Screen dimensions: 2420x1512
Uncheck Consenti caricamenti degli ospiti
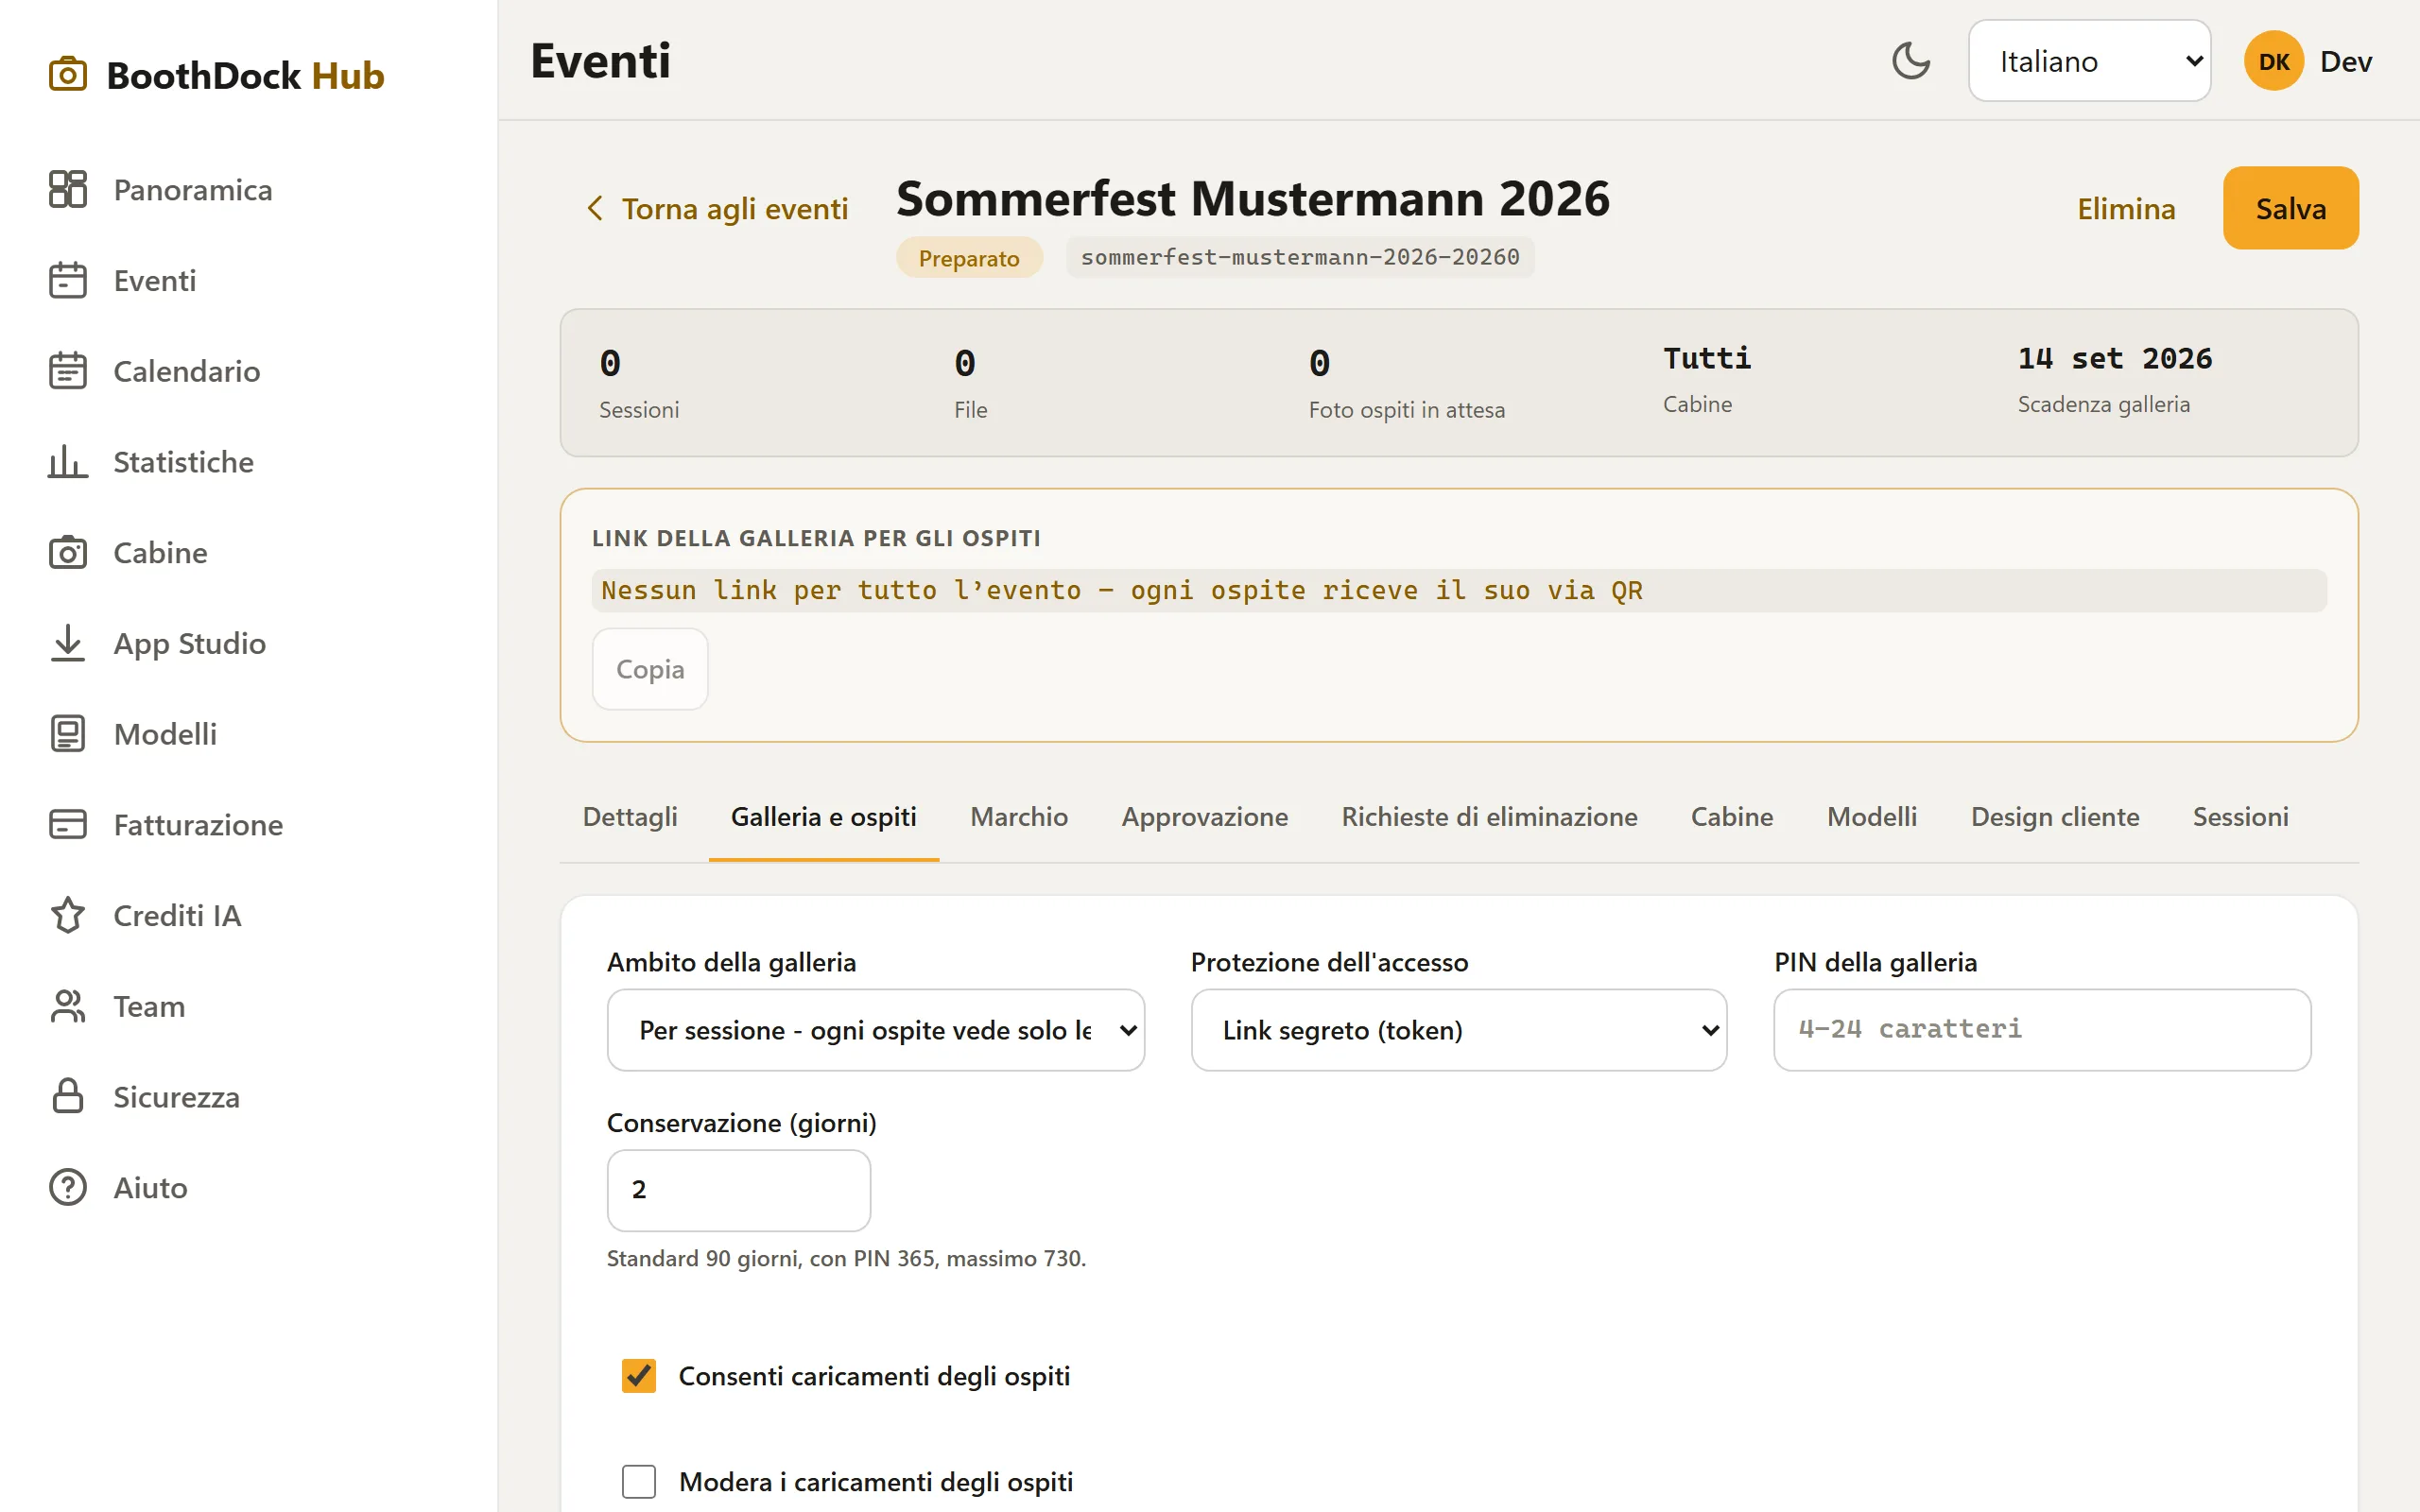point(639,1376)
